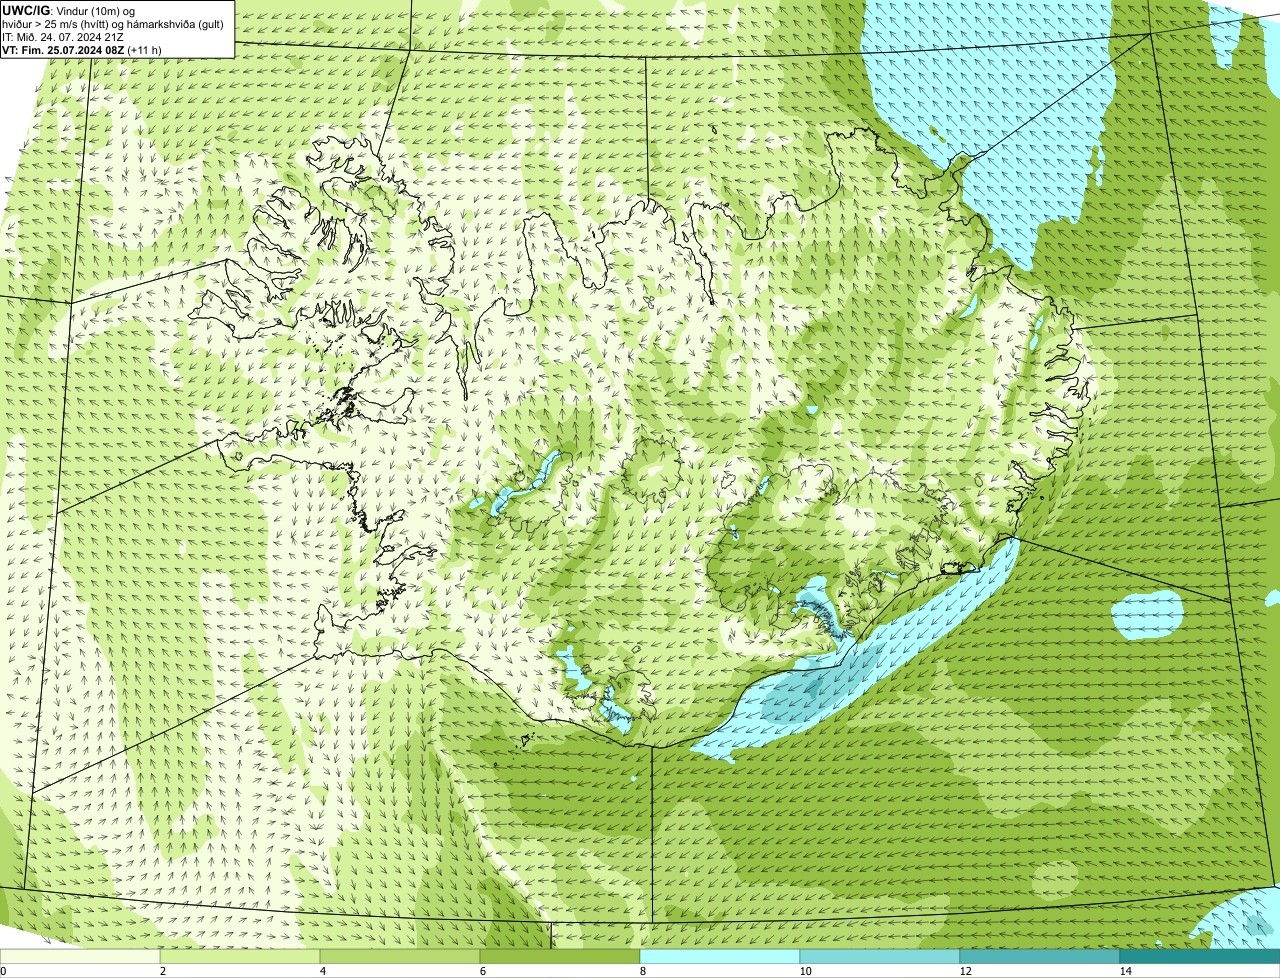Click the '8' label on the color scale

click(642, 971)
